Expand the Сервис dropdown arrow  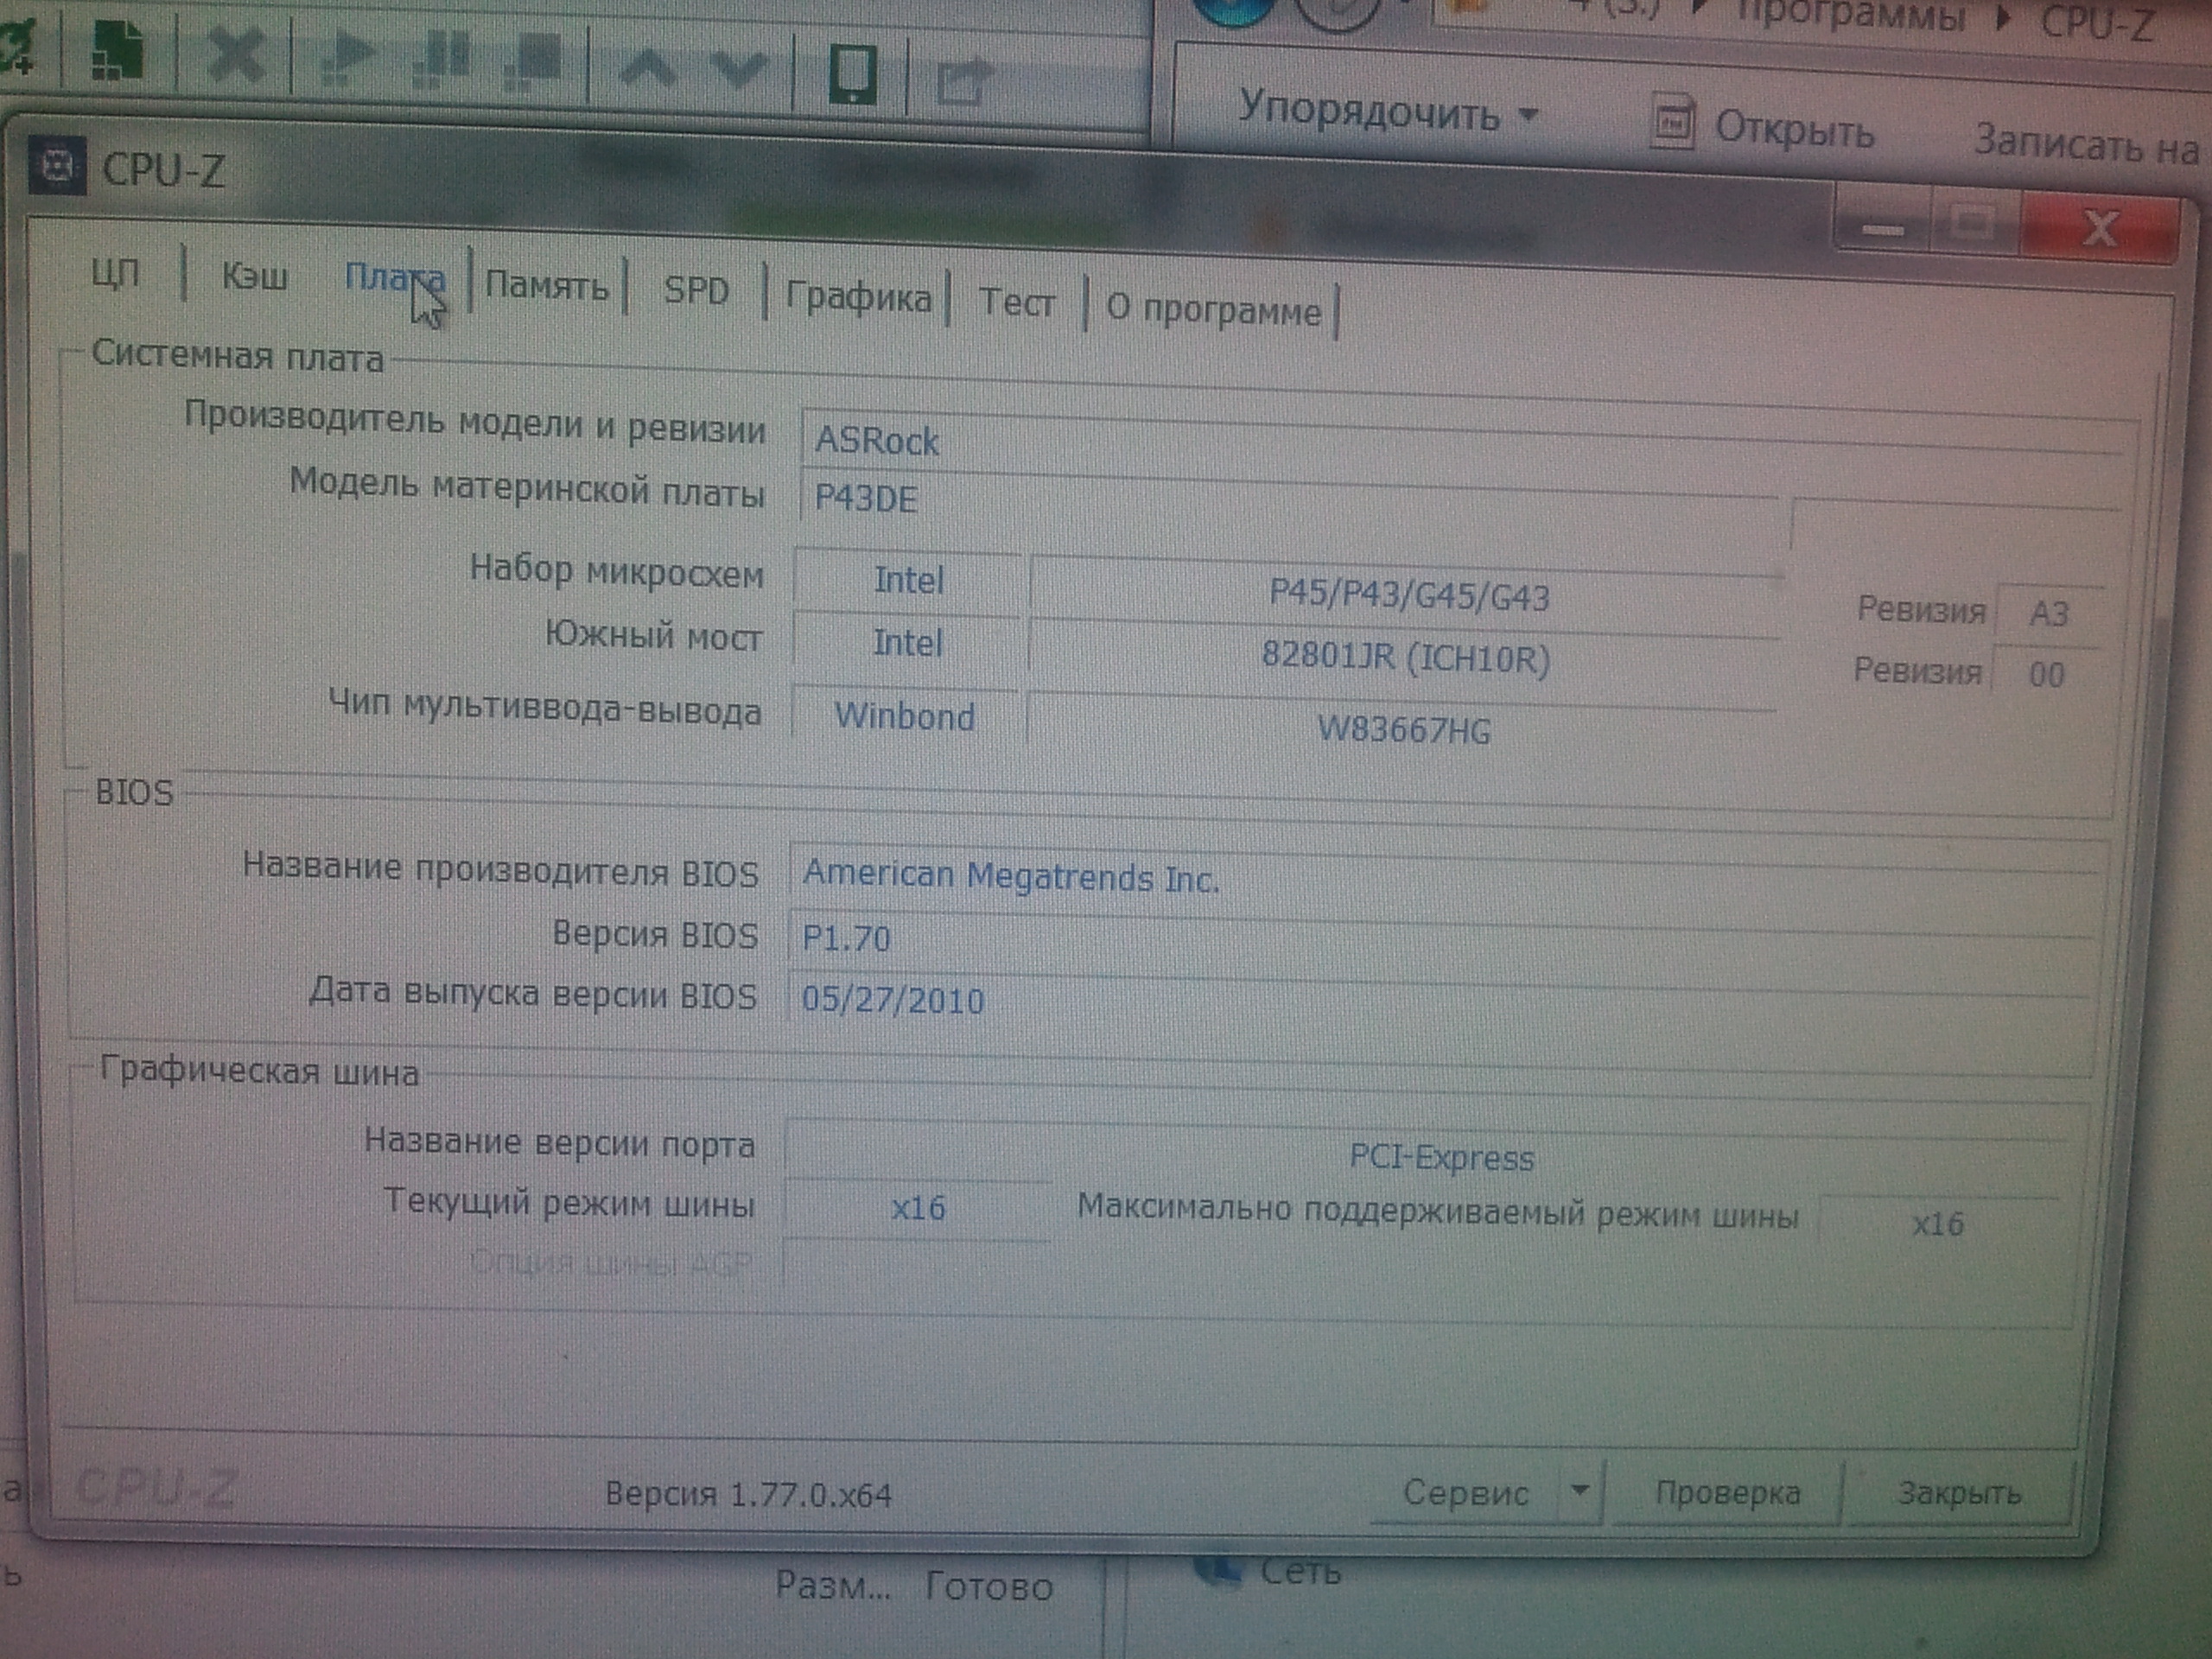(1579, 1491)
